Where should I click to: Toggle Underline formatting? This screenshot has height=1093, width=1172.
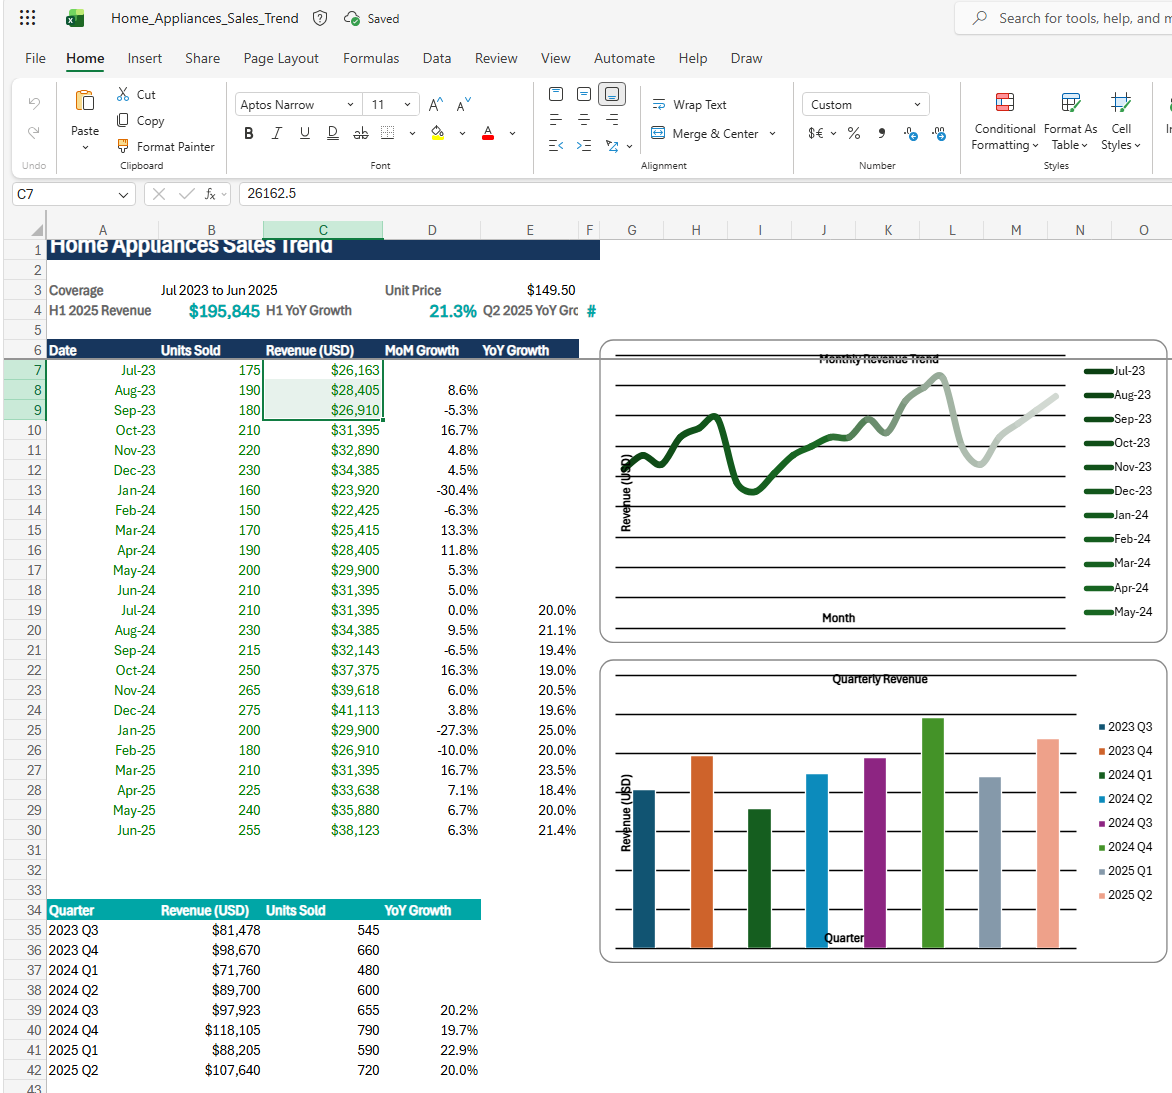[305, 133]
